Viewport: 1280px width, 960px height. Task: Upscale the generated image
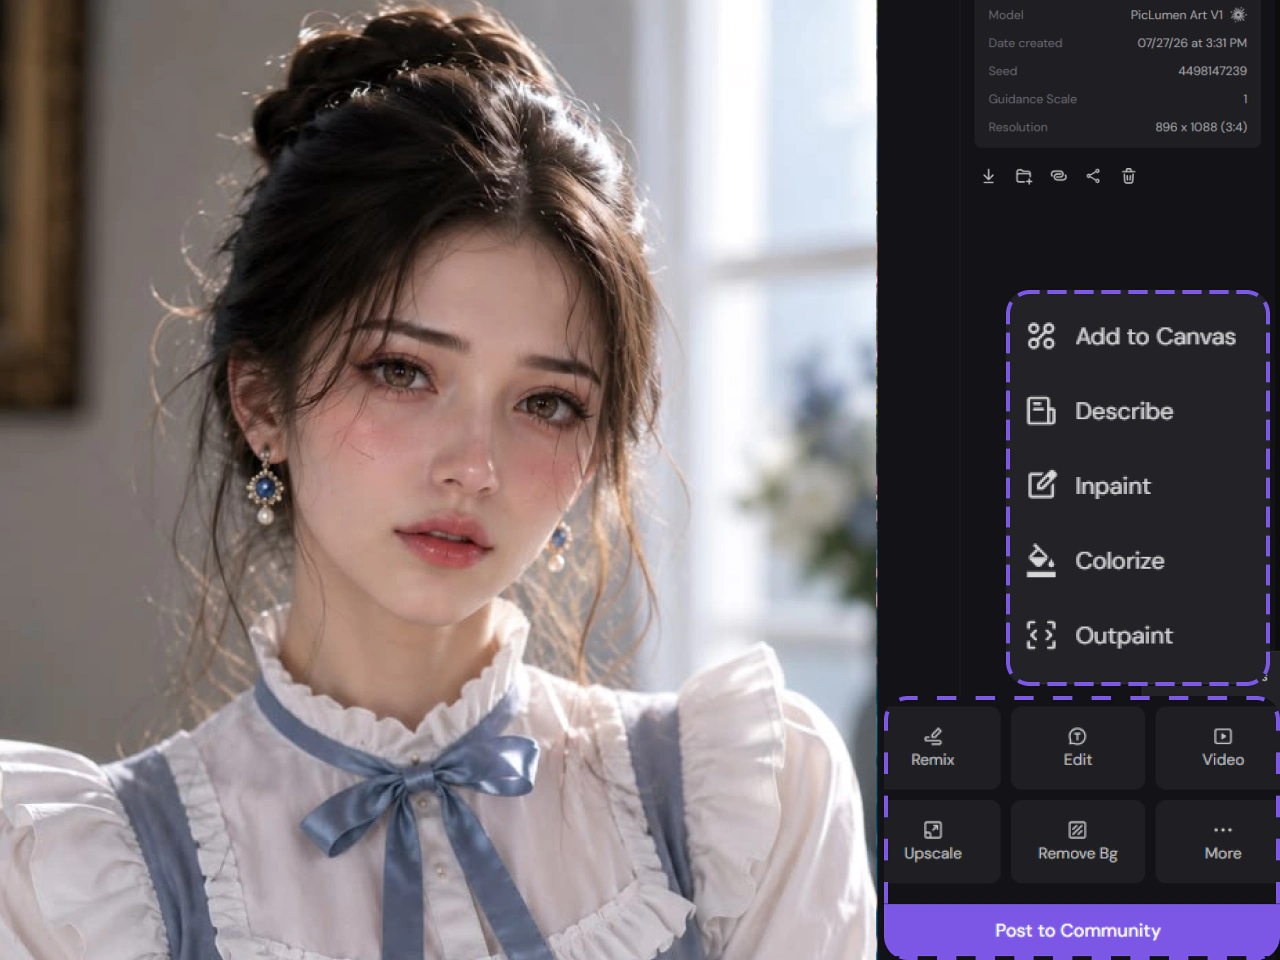[x=933, y=841]
